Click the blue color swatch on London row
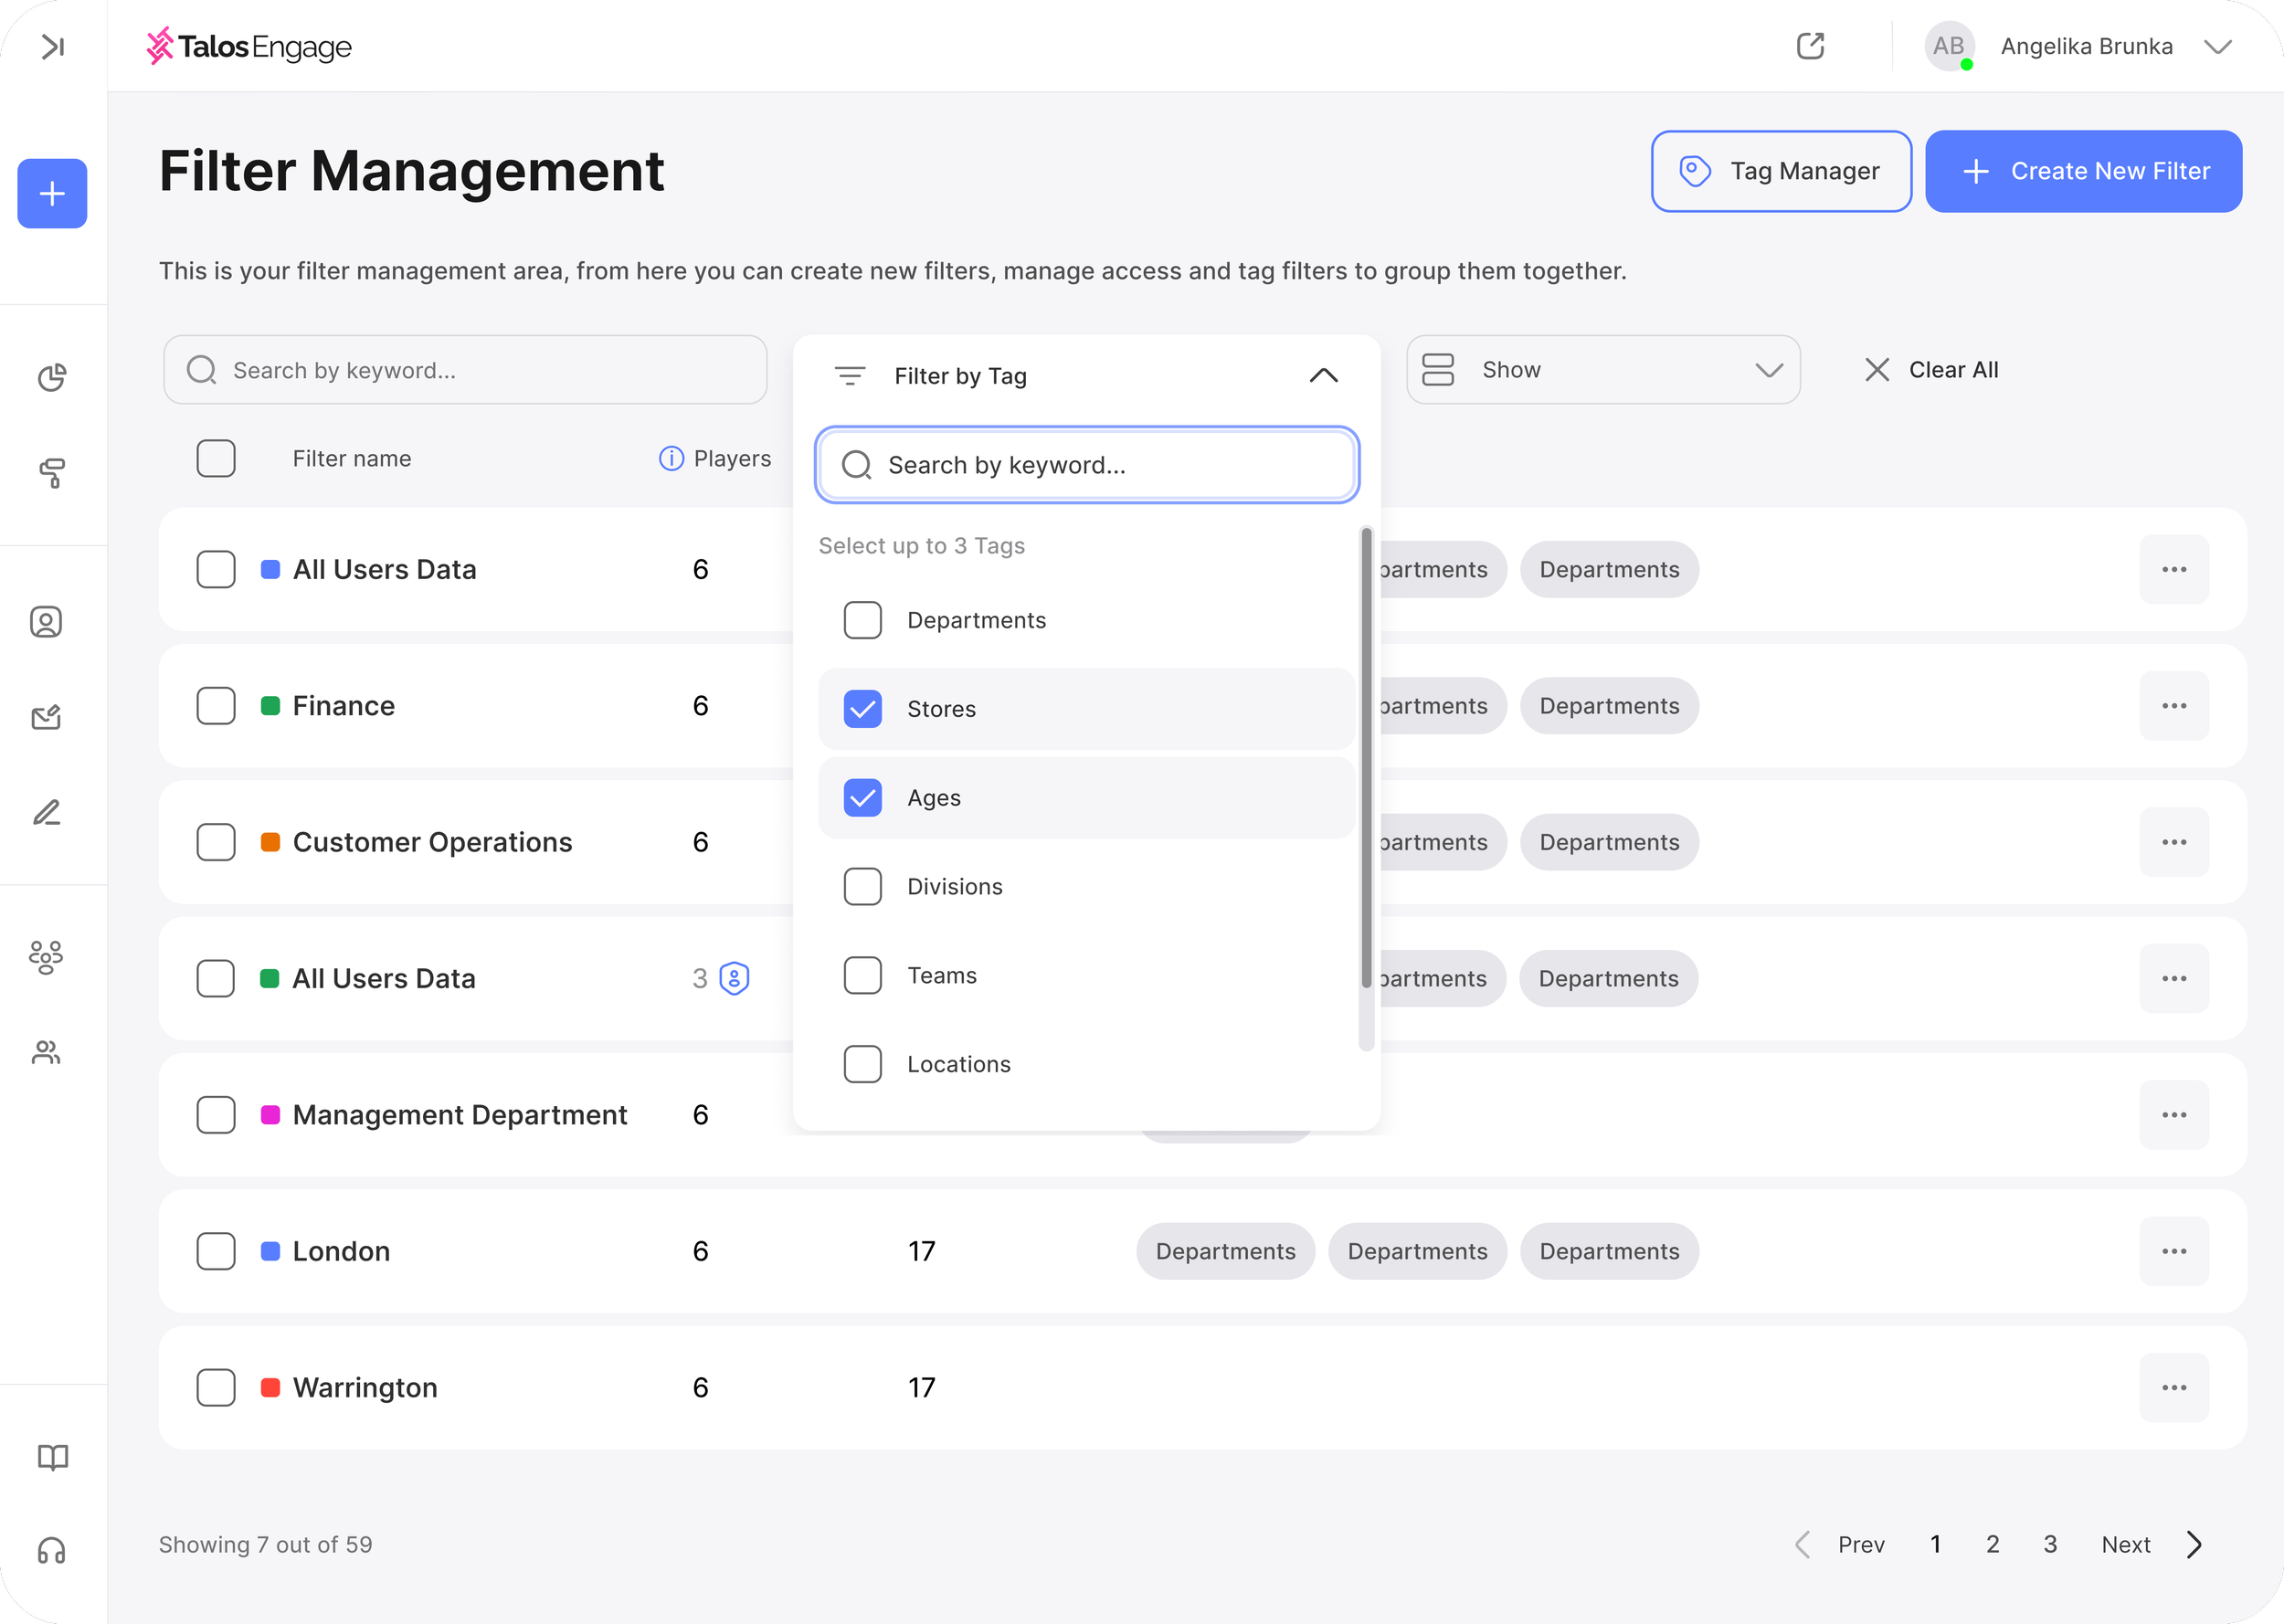This screenshot has height=1624, width=2284. 270,1251
